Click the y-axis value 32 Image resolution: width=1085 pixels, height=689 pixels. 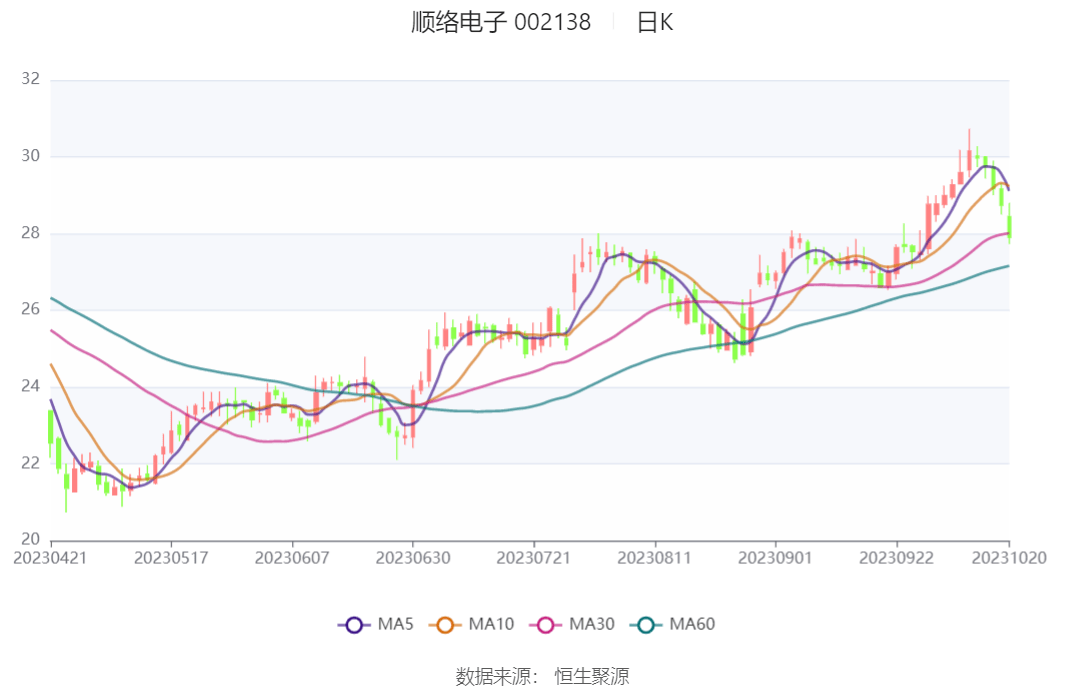click(x=30, y=79)
